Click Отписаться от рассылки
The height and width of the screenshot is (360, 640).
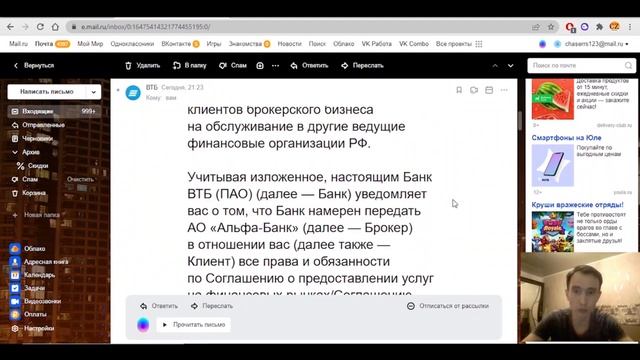[448, 306]
